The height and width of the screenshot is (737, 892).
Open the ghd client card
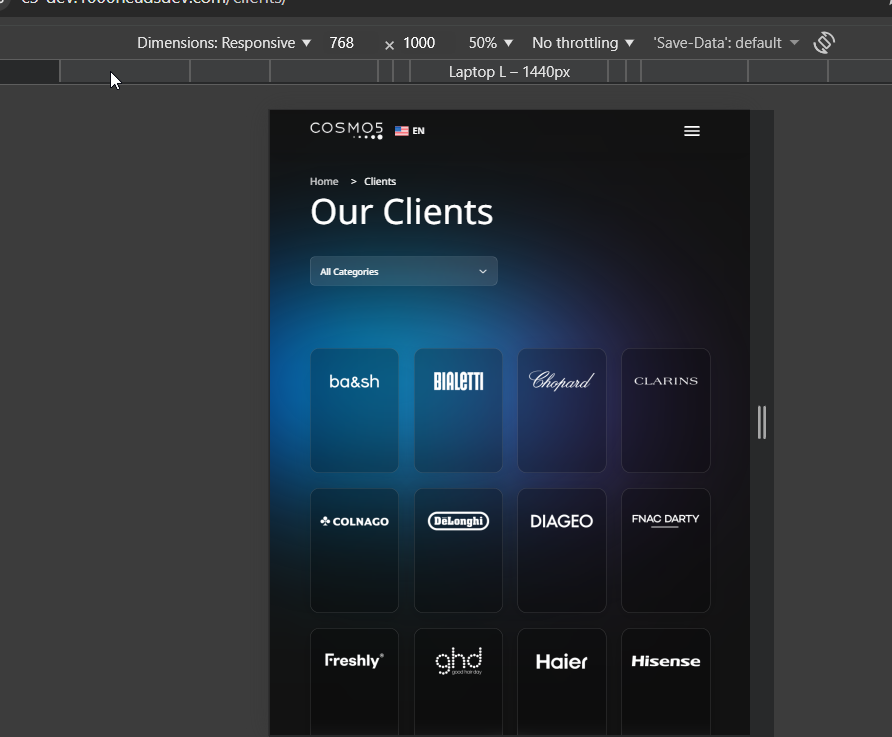(x=459, y=682)
